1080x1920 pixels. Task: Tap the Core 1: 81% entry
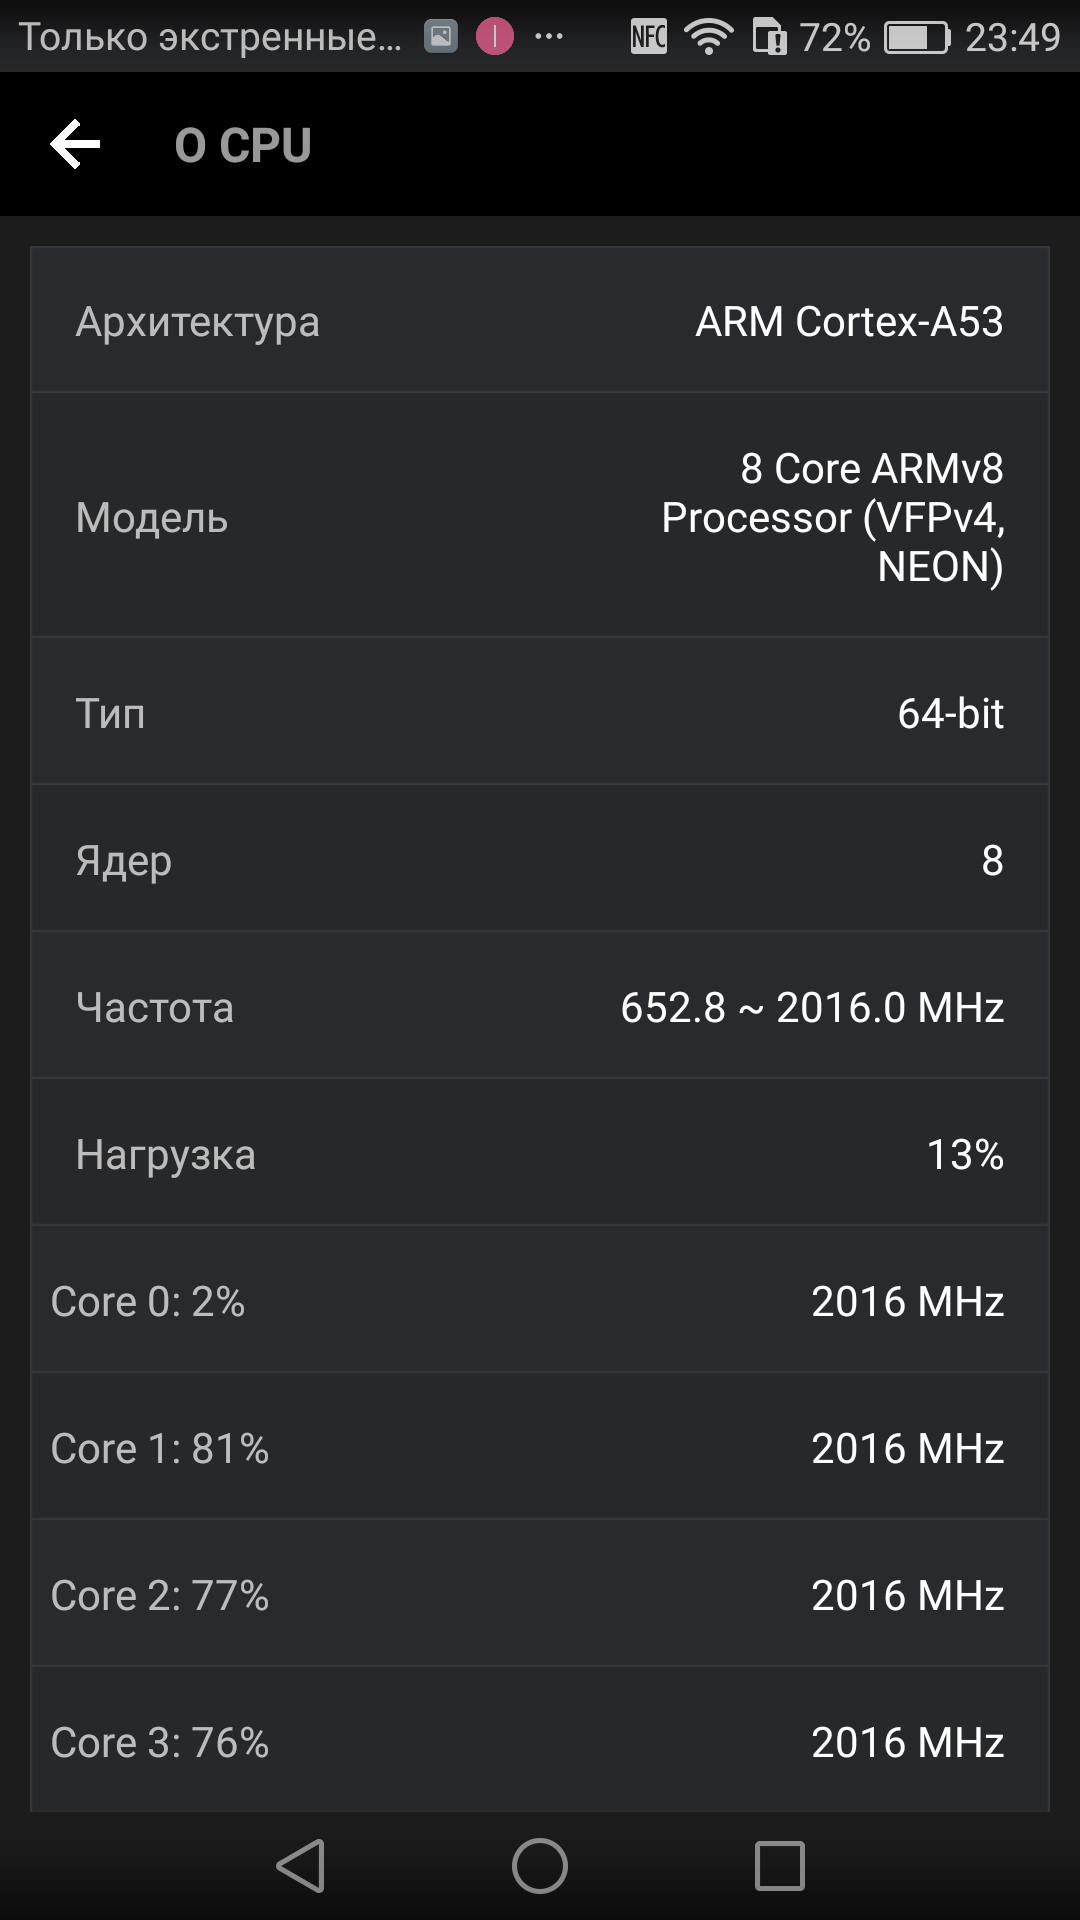[x=540, y=1447]
